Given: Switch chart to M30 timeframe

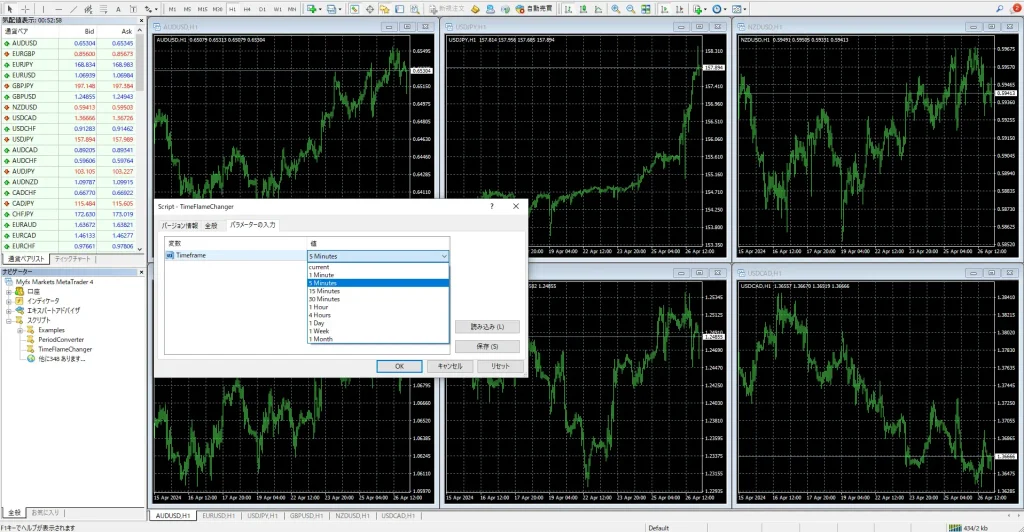Looking at the screenshot, I should tap(217, 9).
